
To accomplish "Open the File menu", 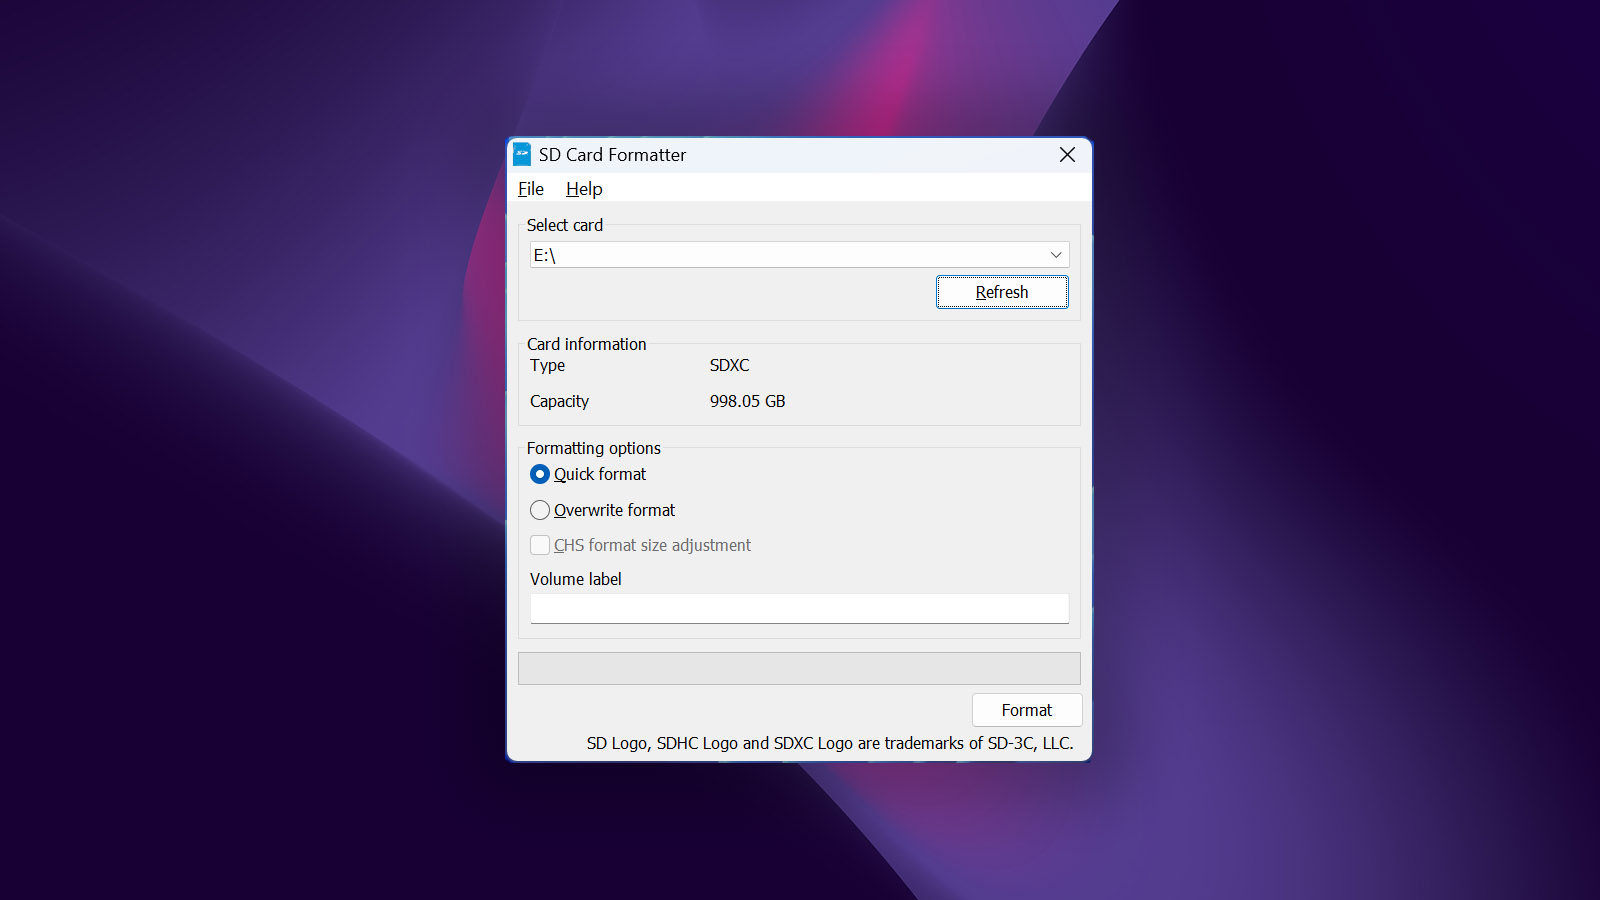I will [531, 189].
